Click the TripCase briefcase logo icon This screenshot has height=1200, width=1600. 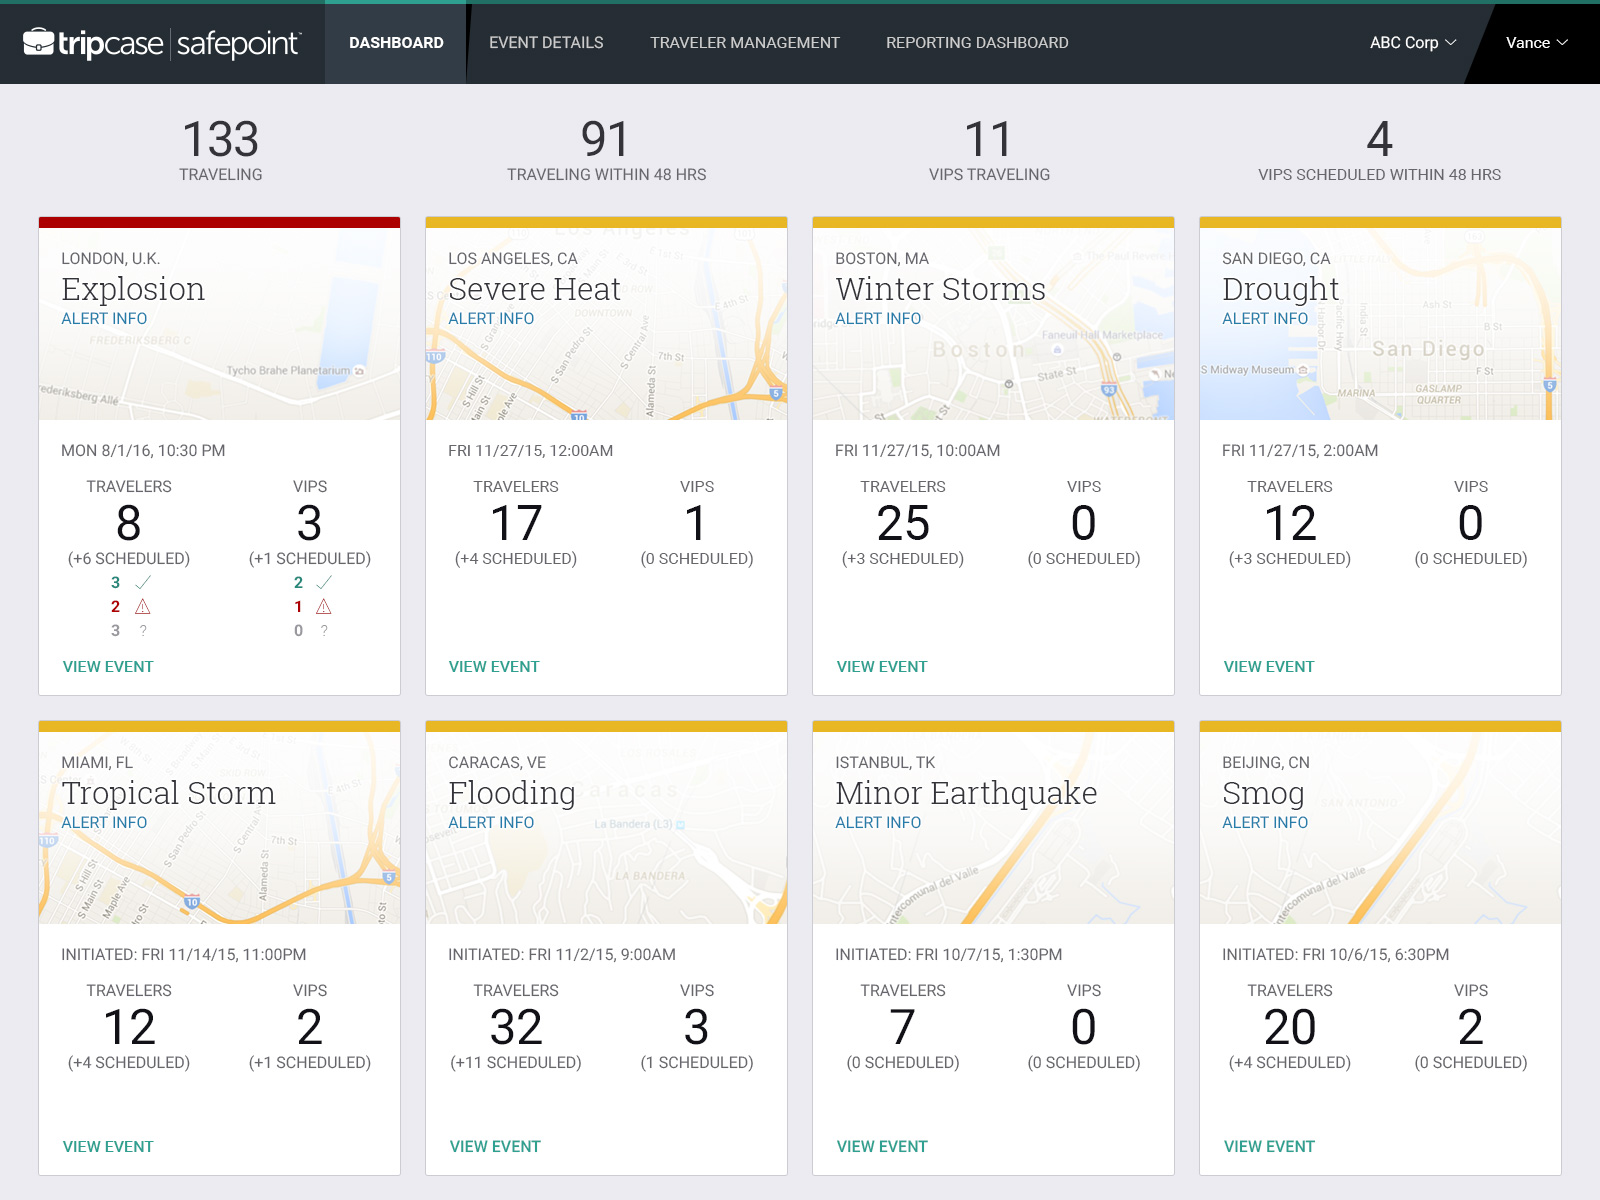[x=38, y=42]
